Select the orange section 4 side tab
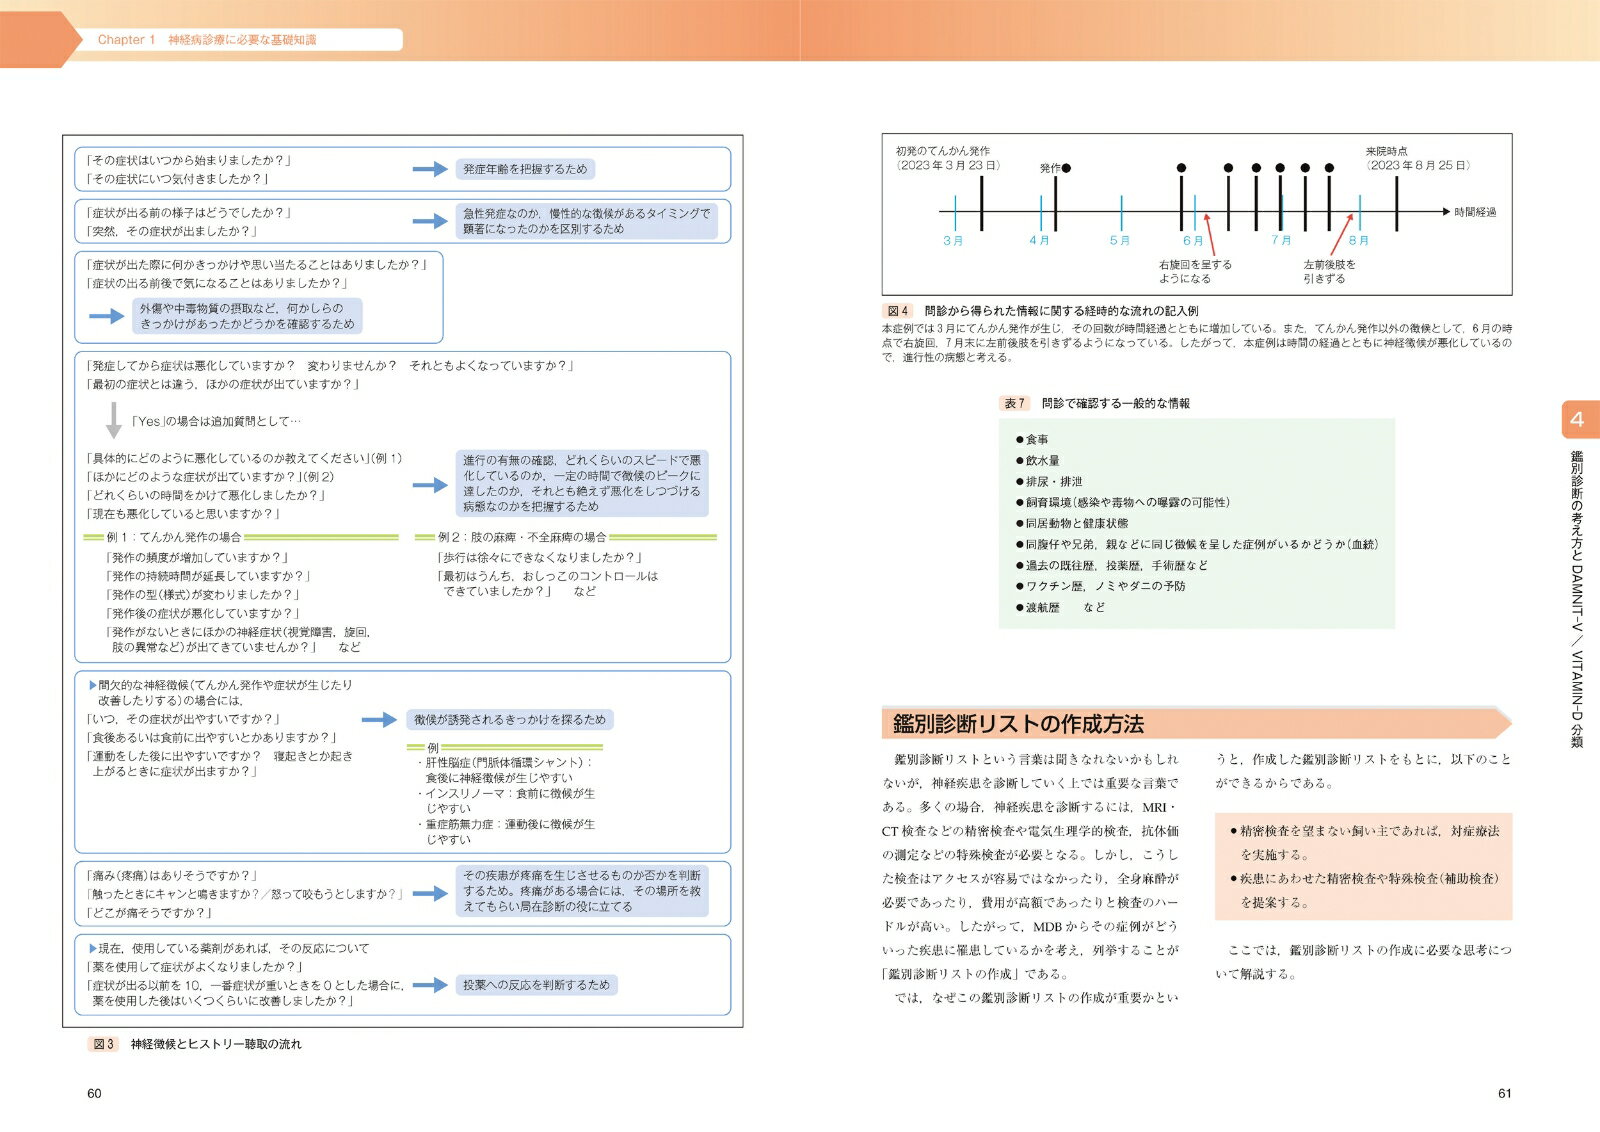This screenshot has width=1600, height=1132. (x=1579, y=420)
